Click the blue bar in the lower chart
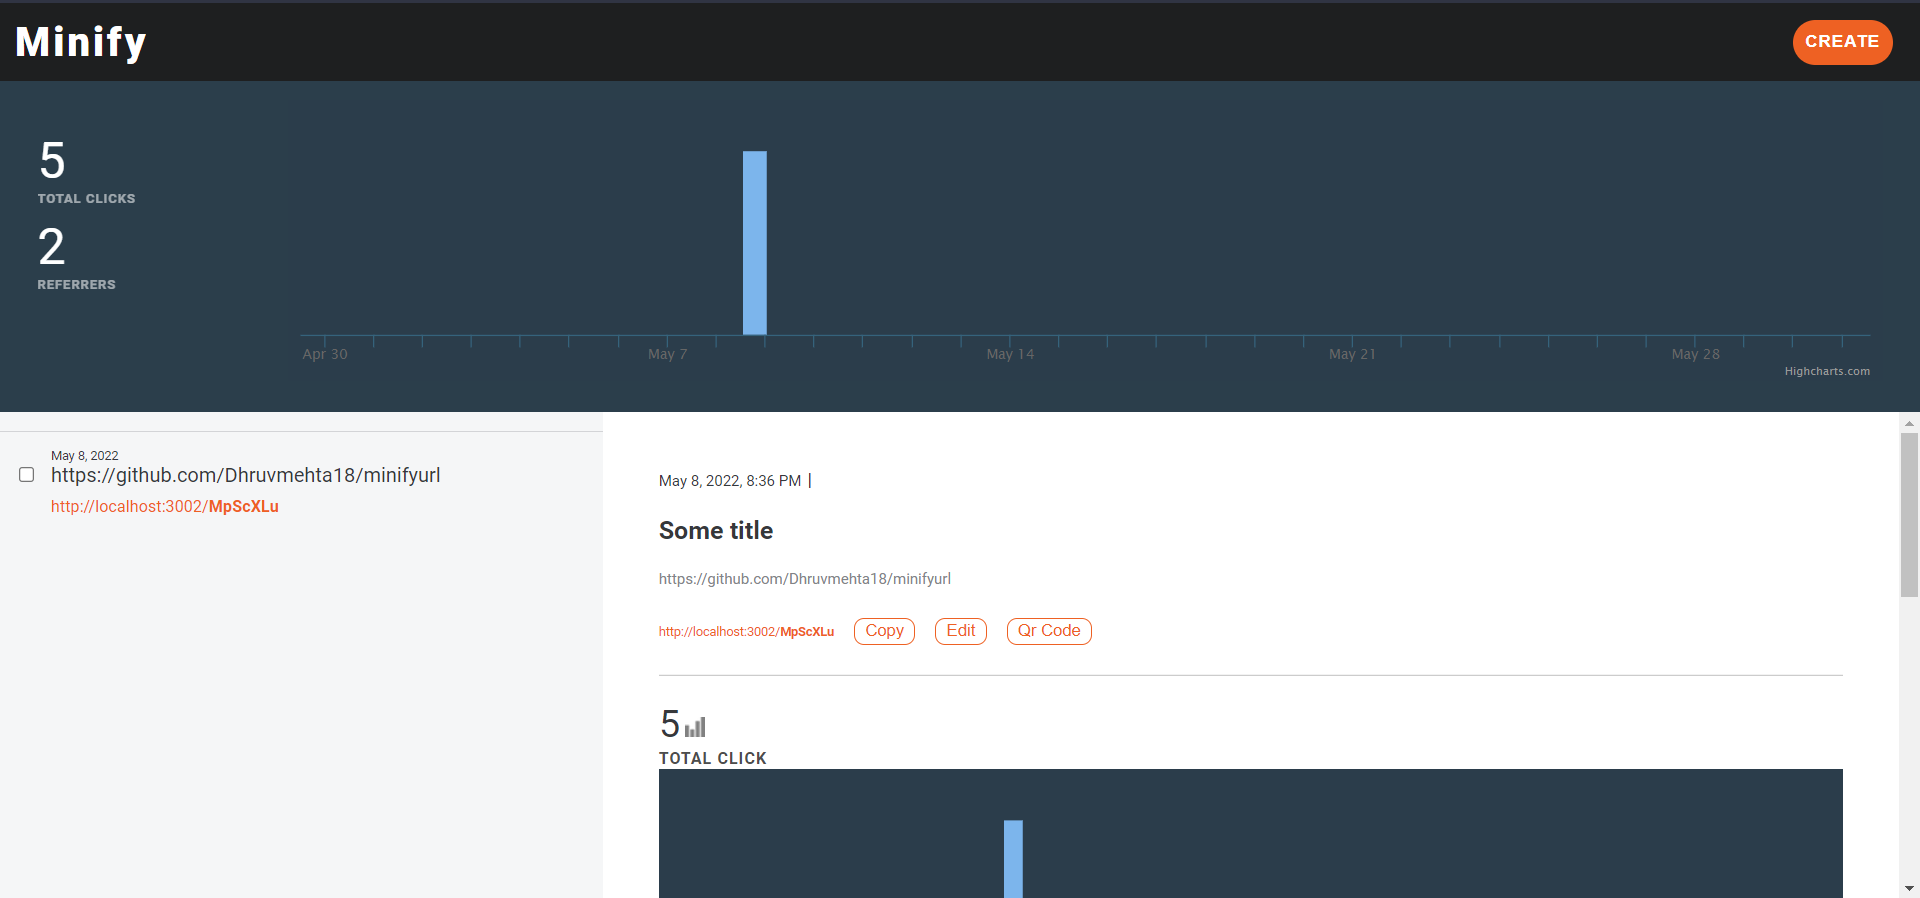Screen dimensions: 1920x898 [1013, 859]
